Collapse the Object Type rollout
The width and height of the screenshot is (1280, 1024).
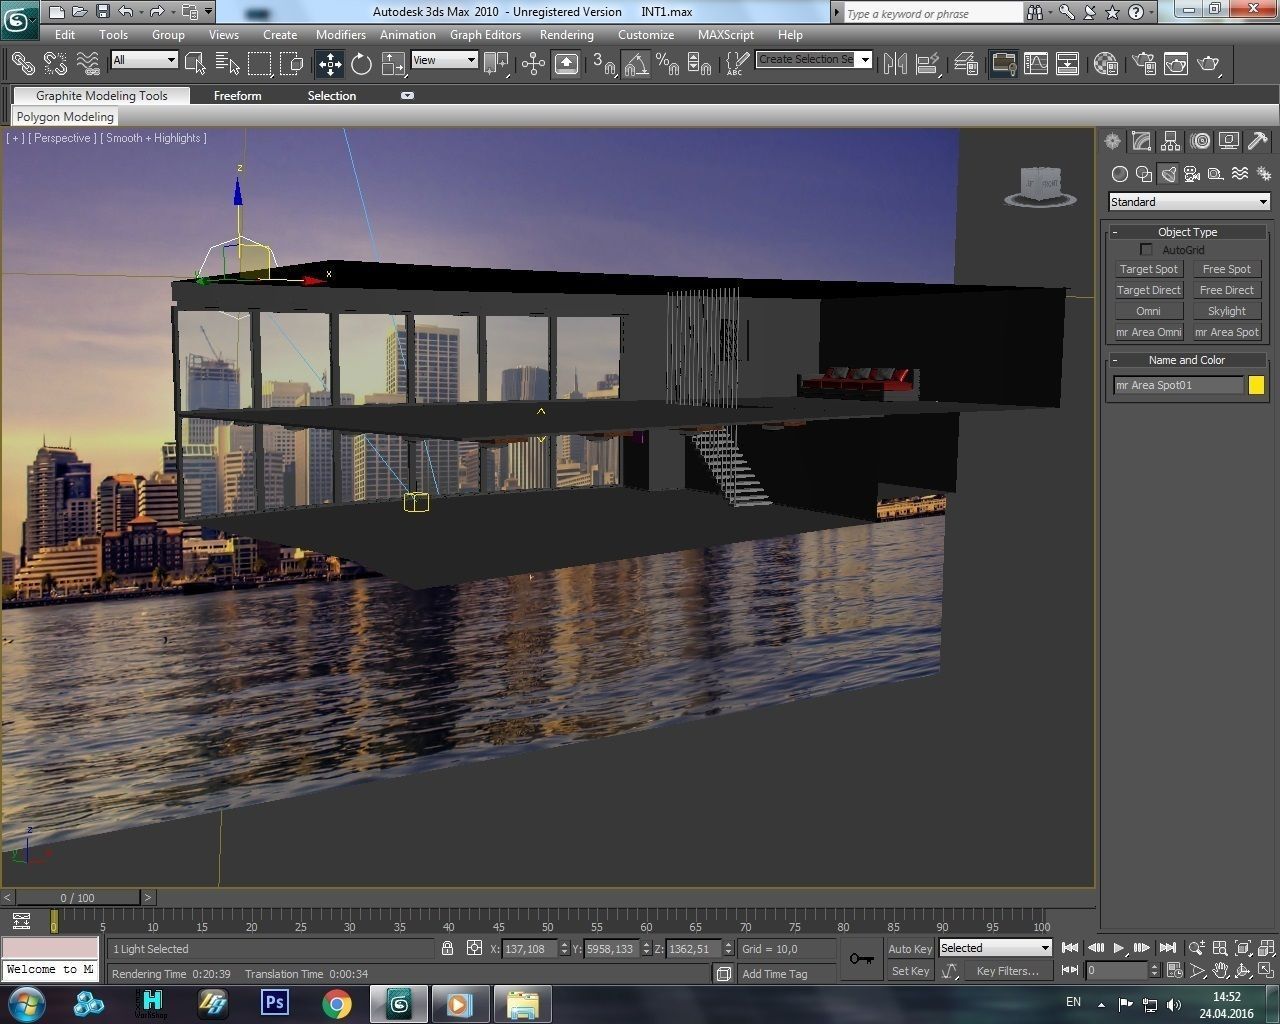click(1187, 232)
